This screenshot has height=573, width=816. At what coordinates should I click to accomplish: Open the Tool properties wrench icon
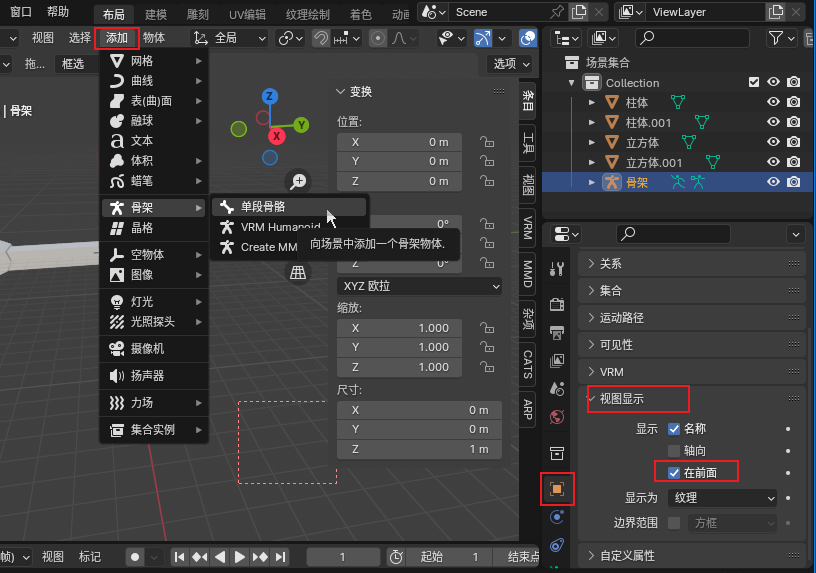[557, 269]
